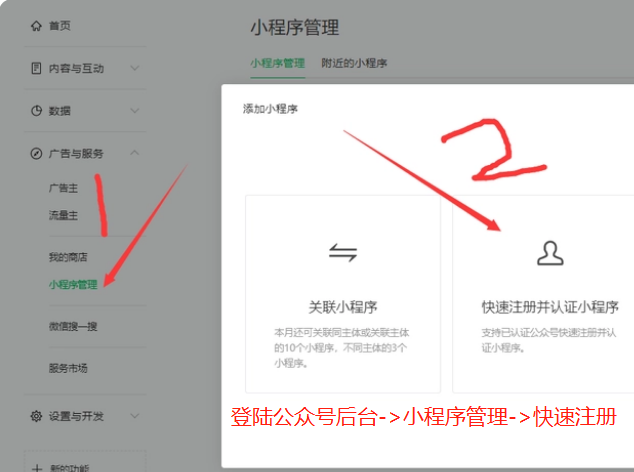The image size is (634, 472).
Task: Open 流量主 in the sidebar
Action: [62, 214]
